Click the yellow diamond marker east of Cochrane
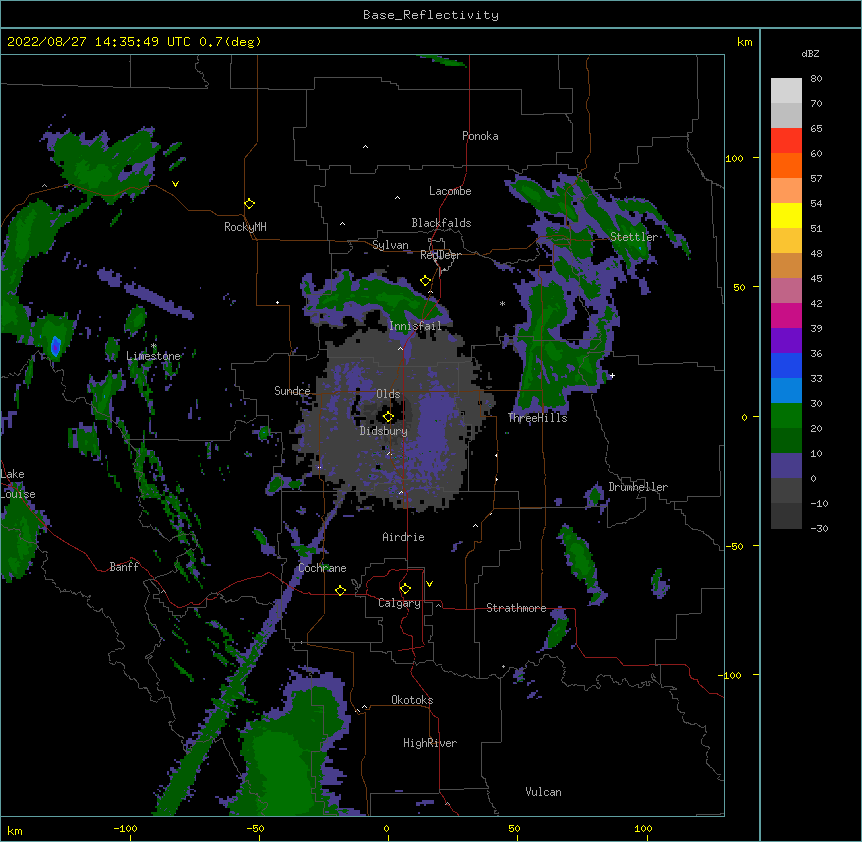862x842 pixels. click(x=340, y=590)
